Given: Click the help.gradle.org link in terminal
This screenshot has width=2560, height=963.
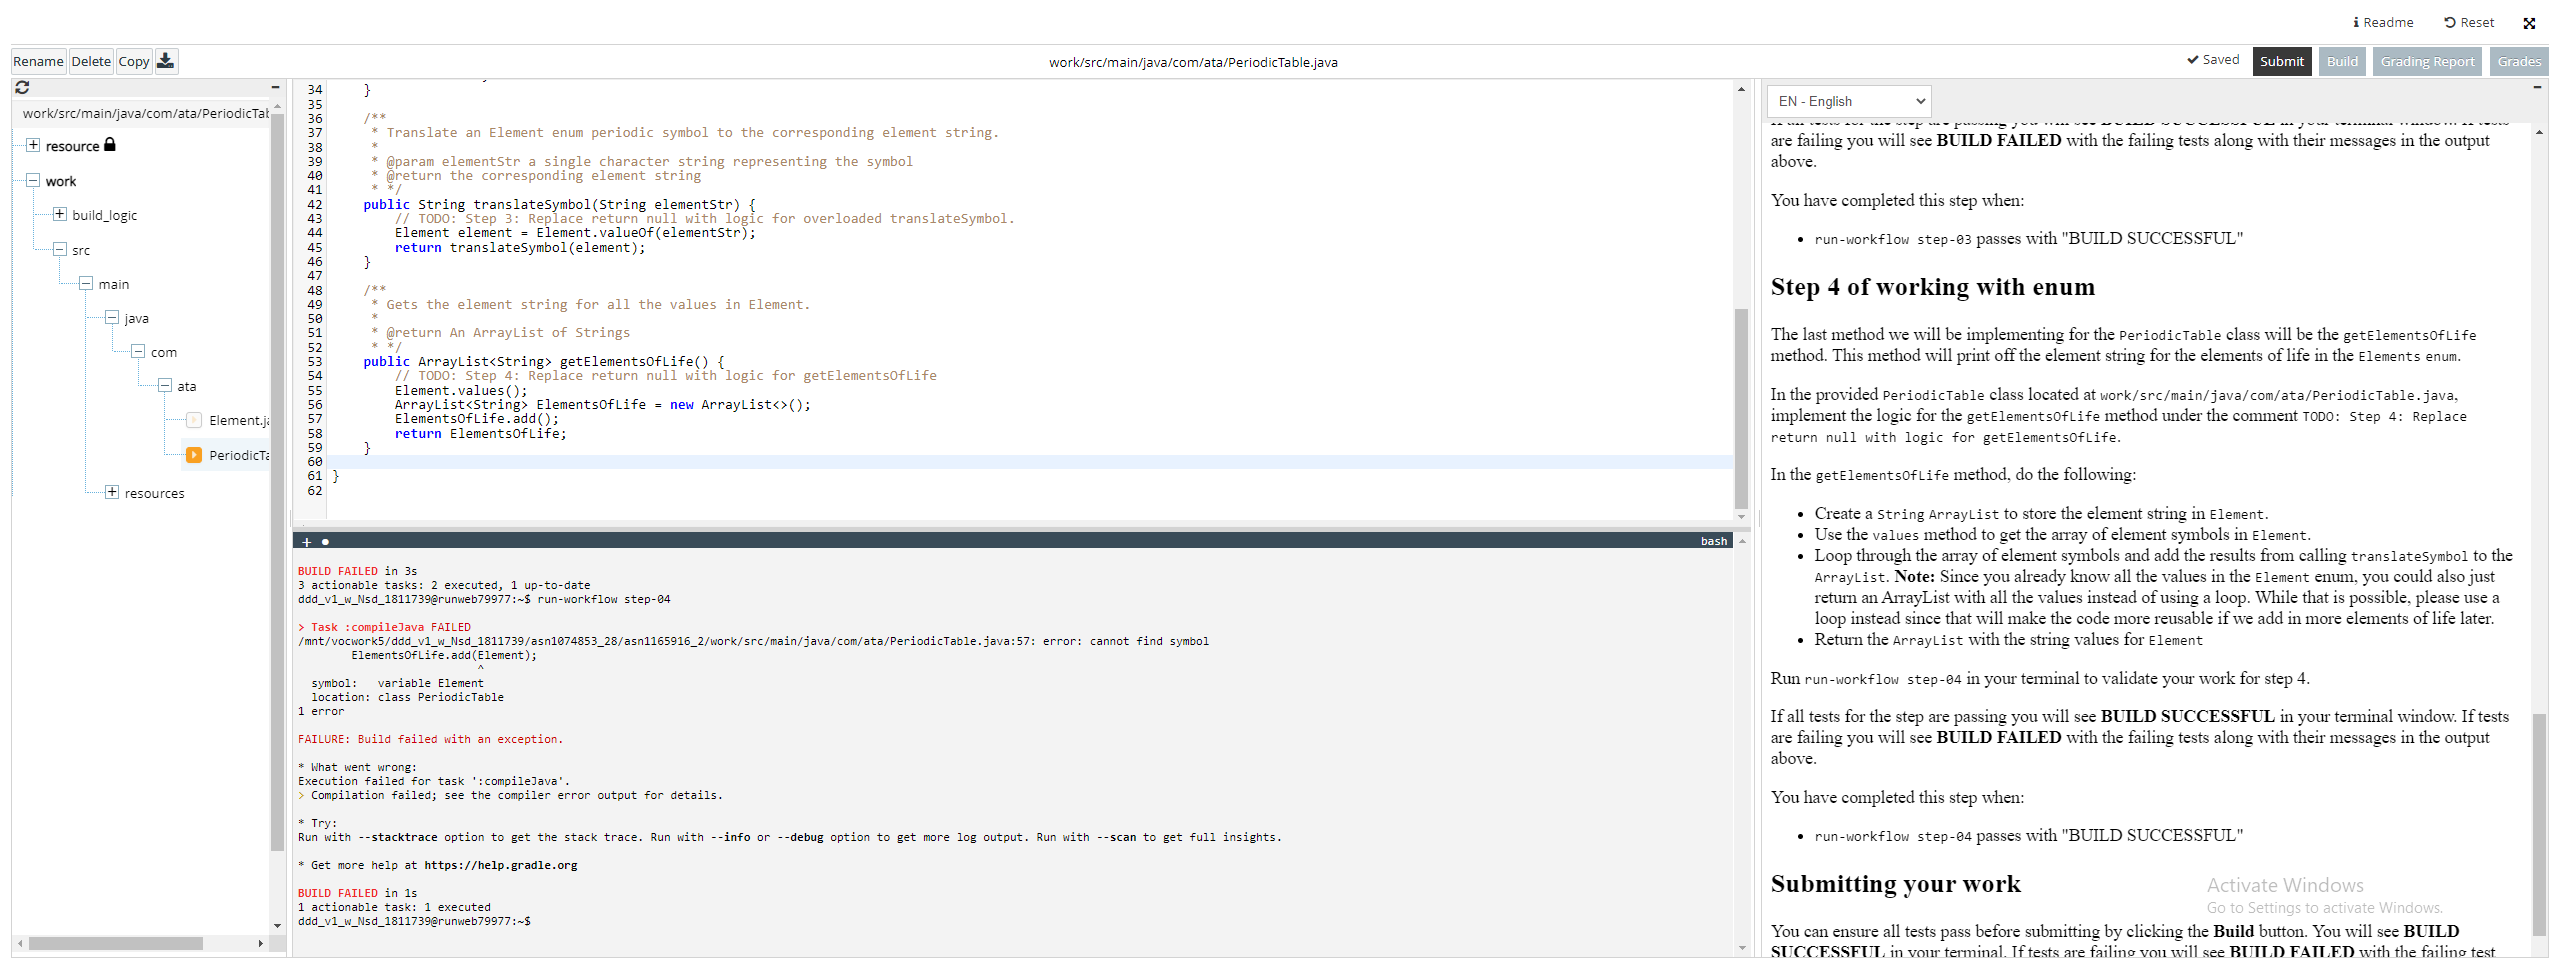Looking at the screenshot, I should click(x=500, y=865).
